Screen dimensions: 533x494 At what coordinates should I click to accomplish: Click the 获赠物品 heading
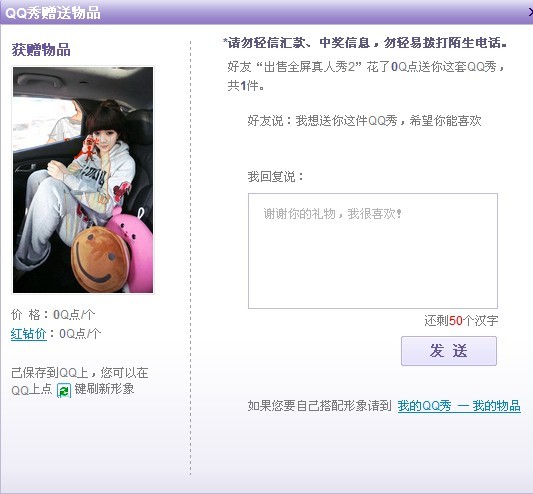[41, 50]
